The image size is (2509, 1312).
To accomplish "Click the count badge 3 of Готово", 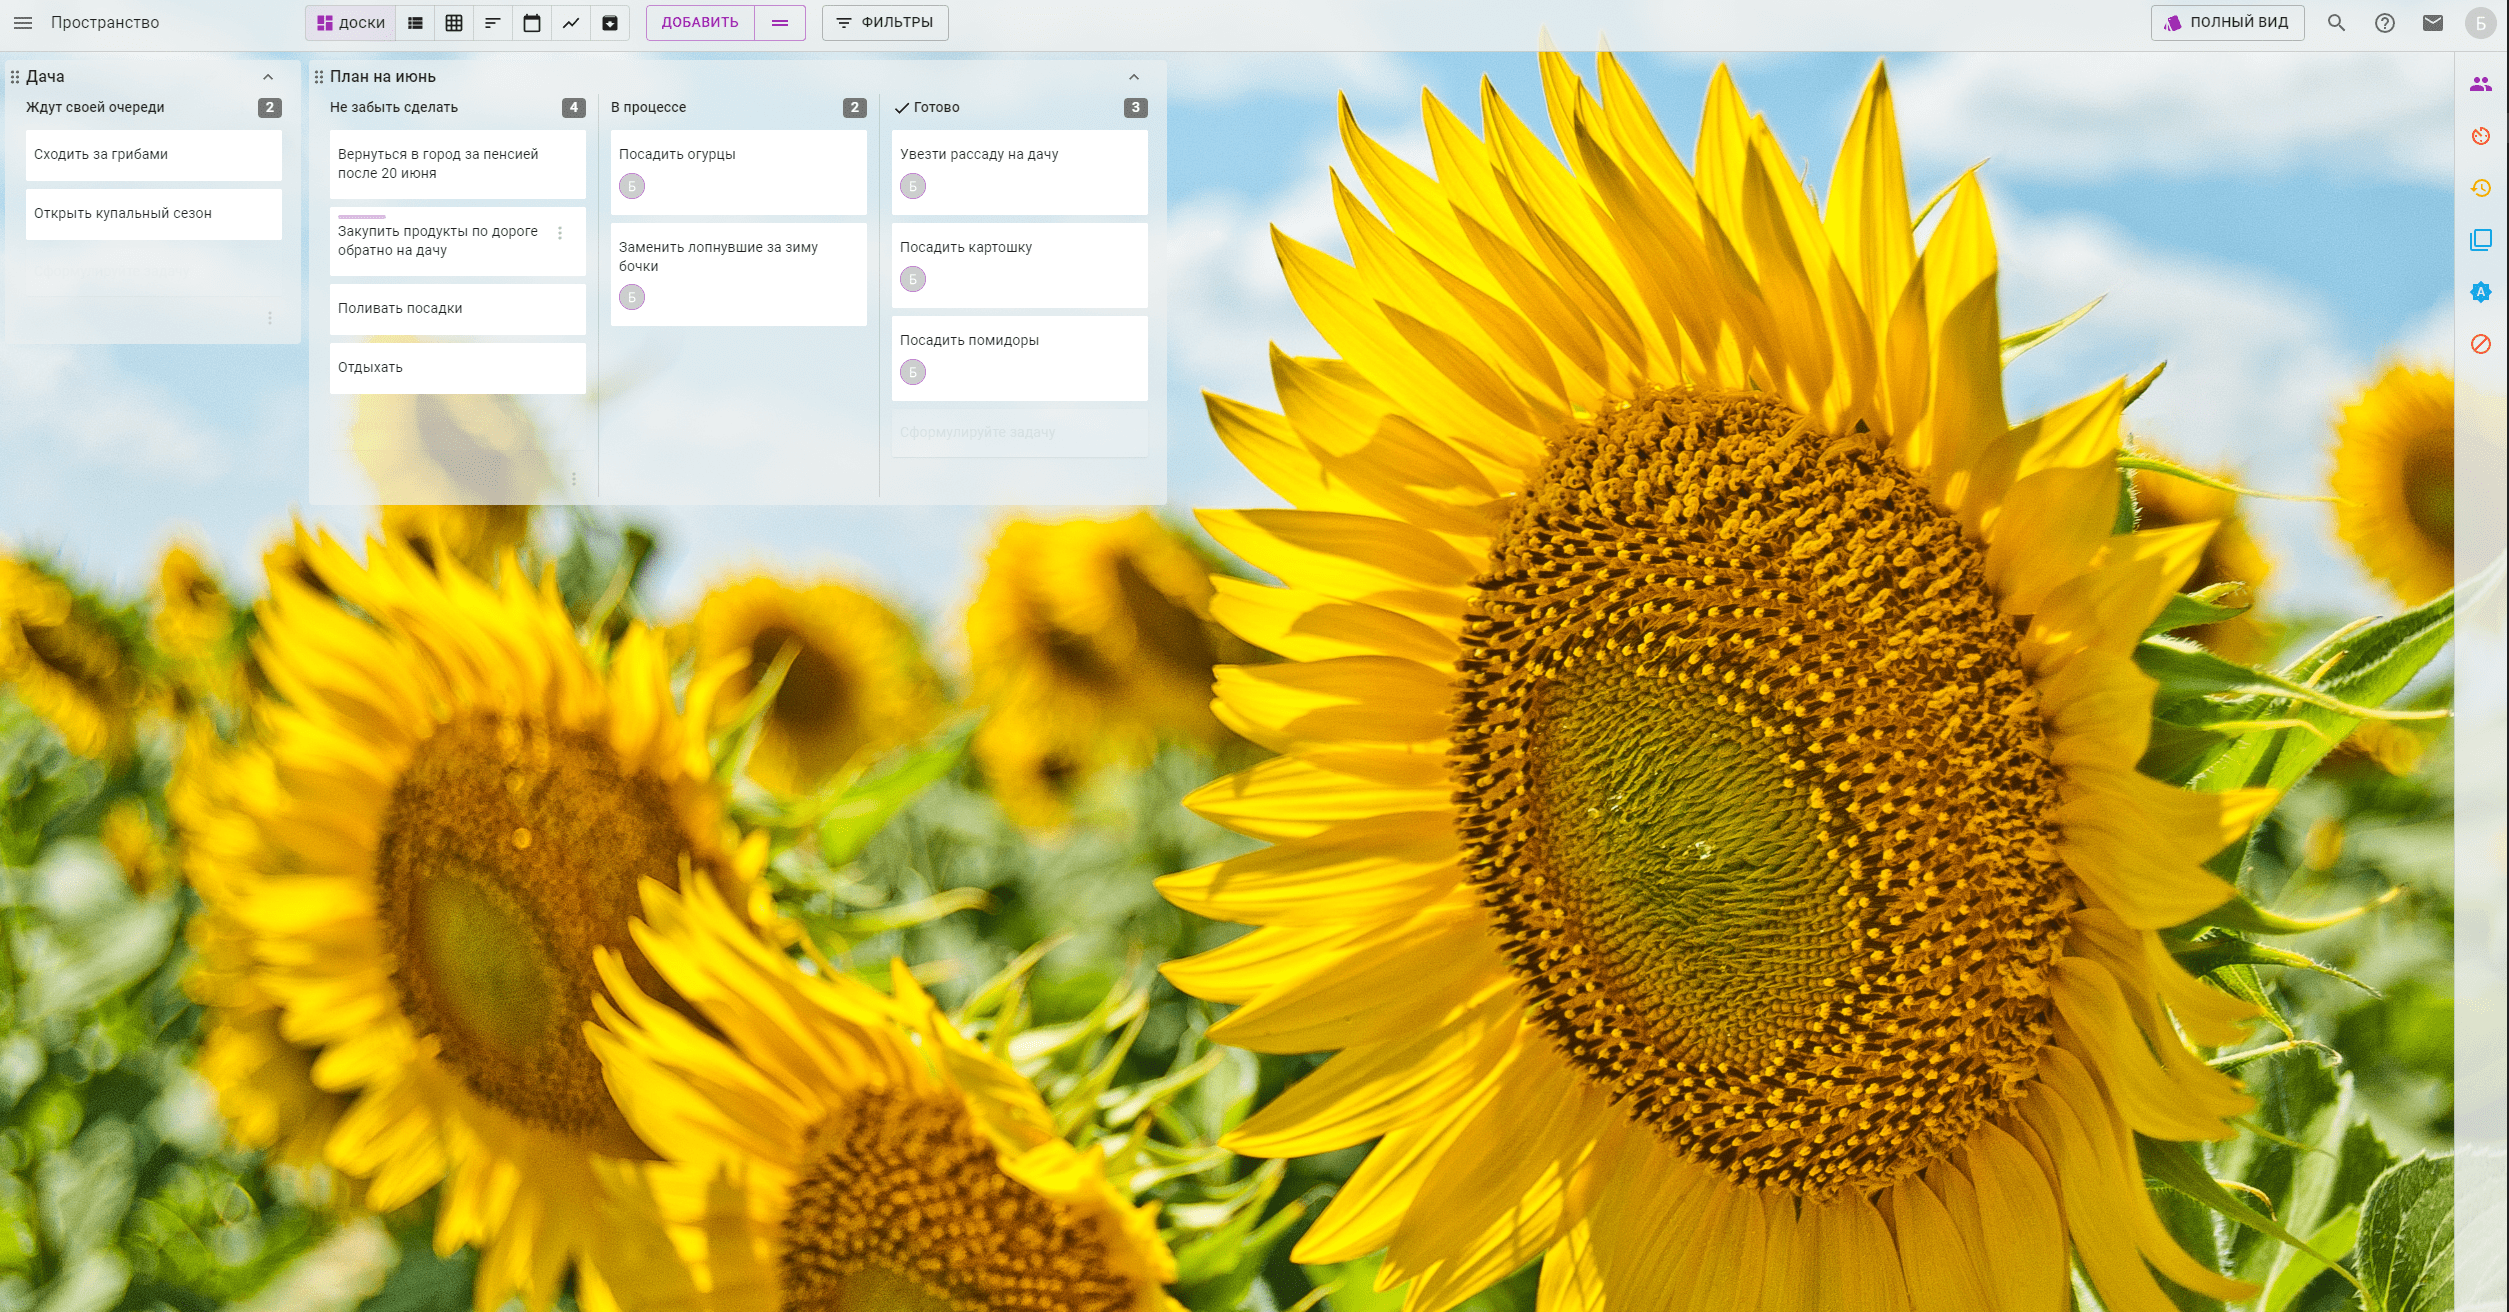I will click(1136, 107).
